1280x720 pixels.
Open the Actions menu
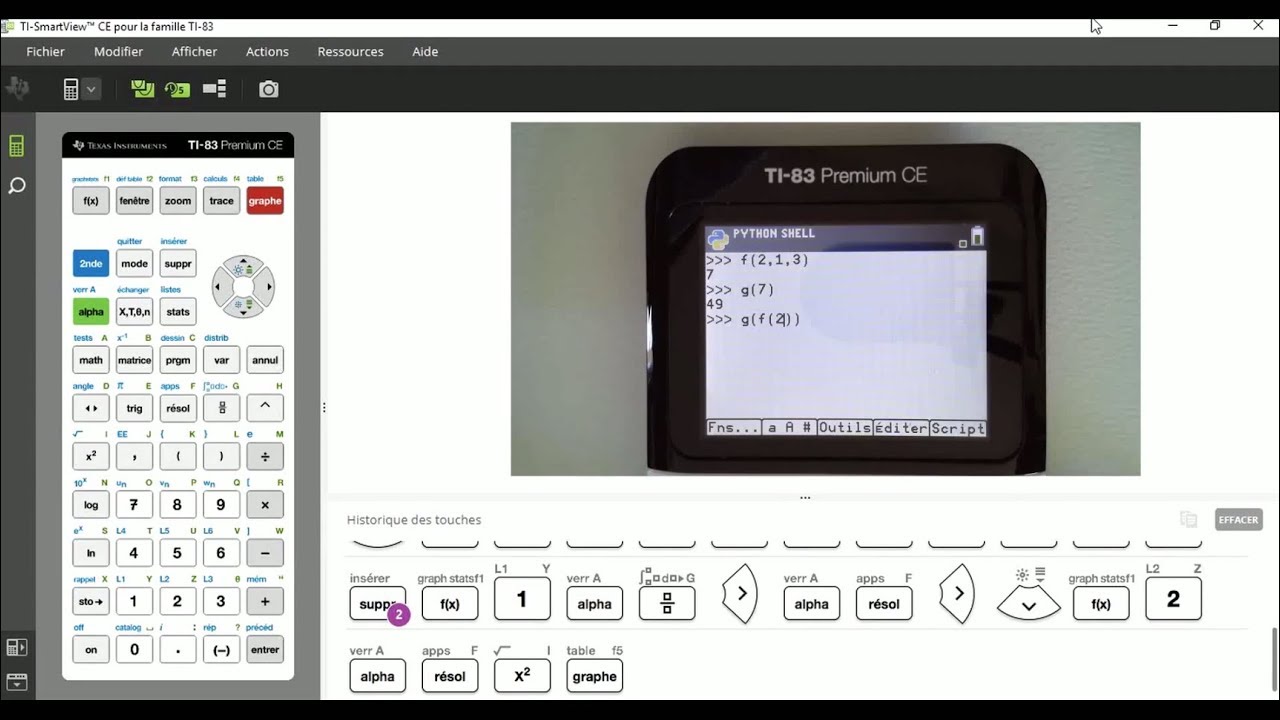coord(267,51)
